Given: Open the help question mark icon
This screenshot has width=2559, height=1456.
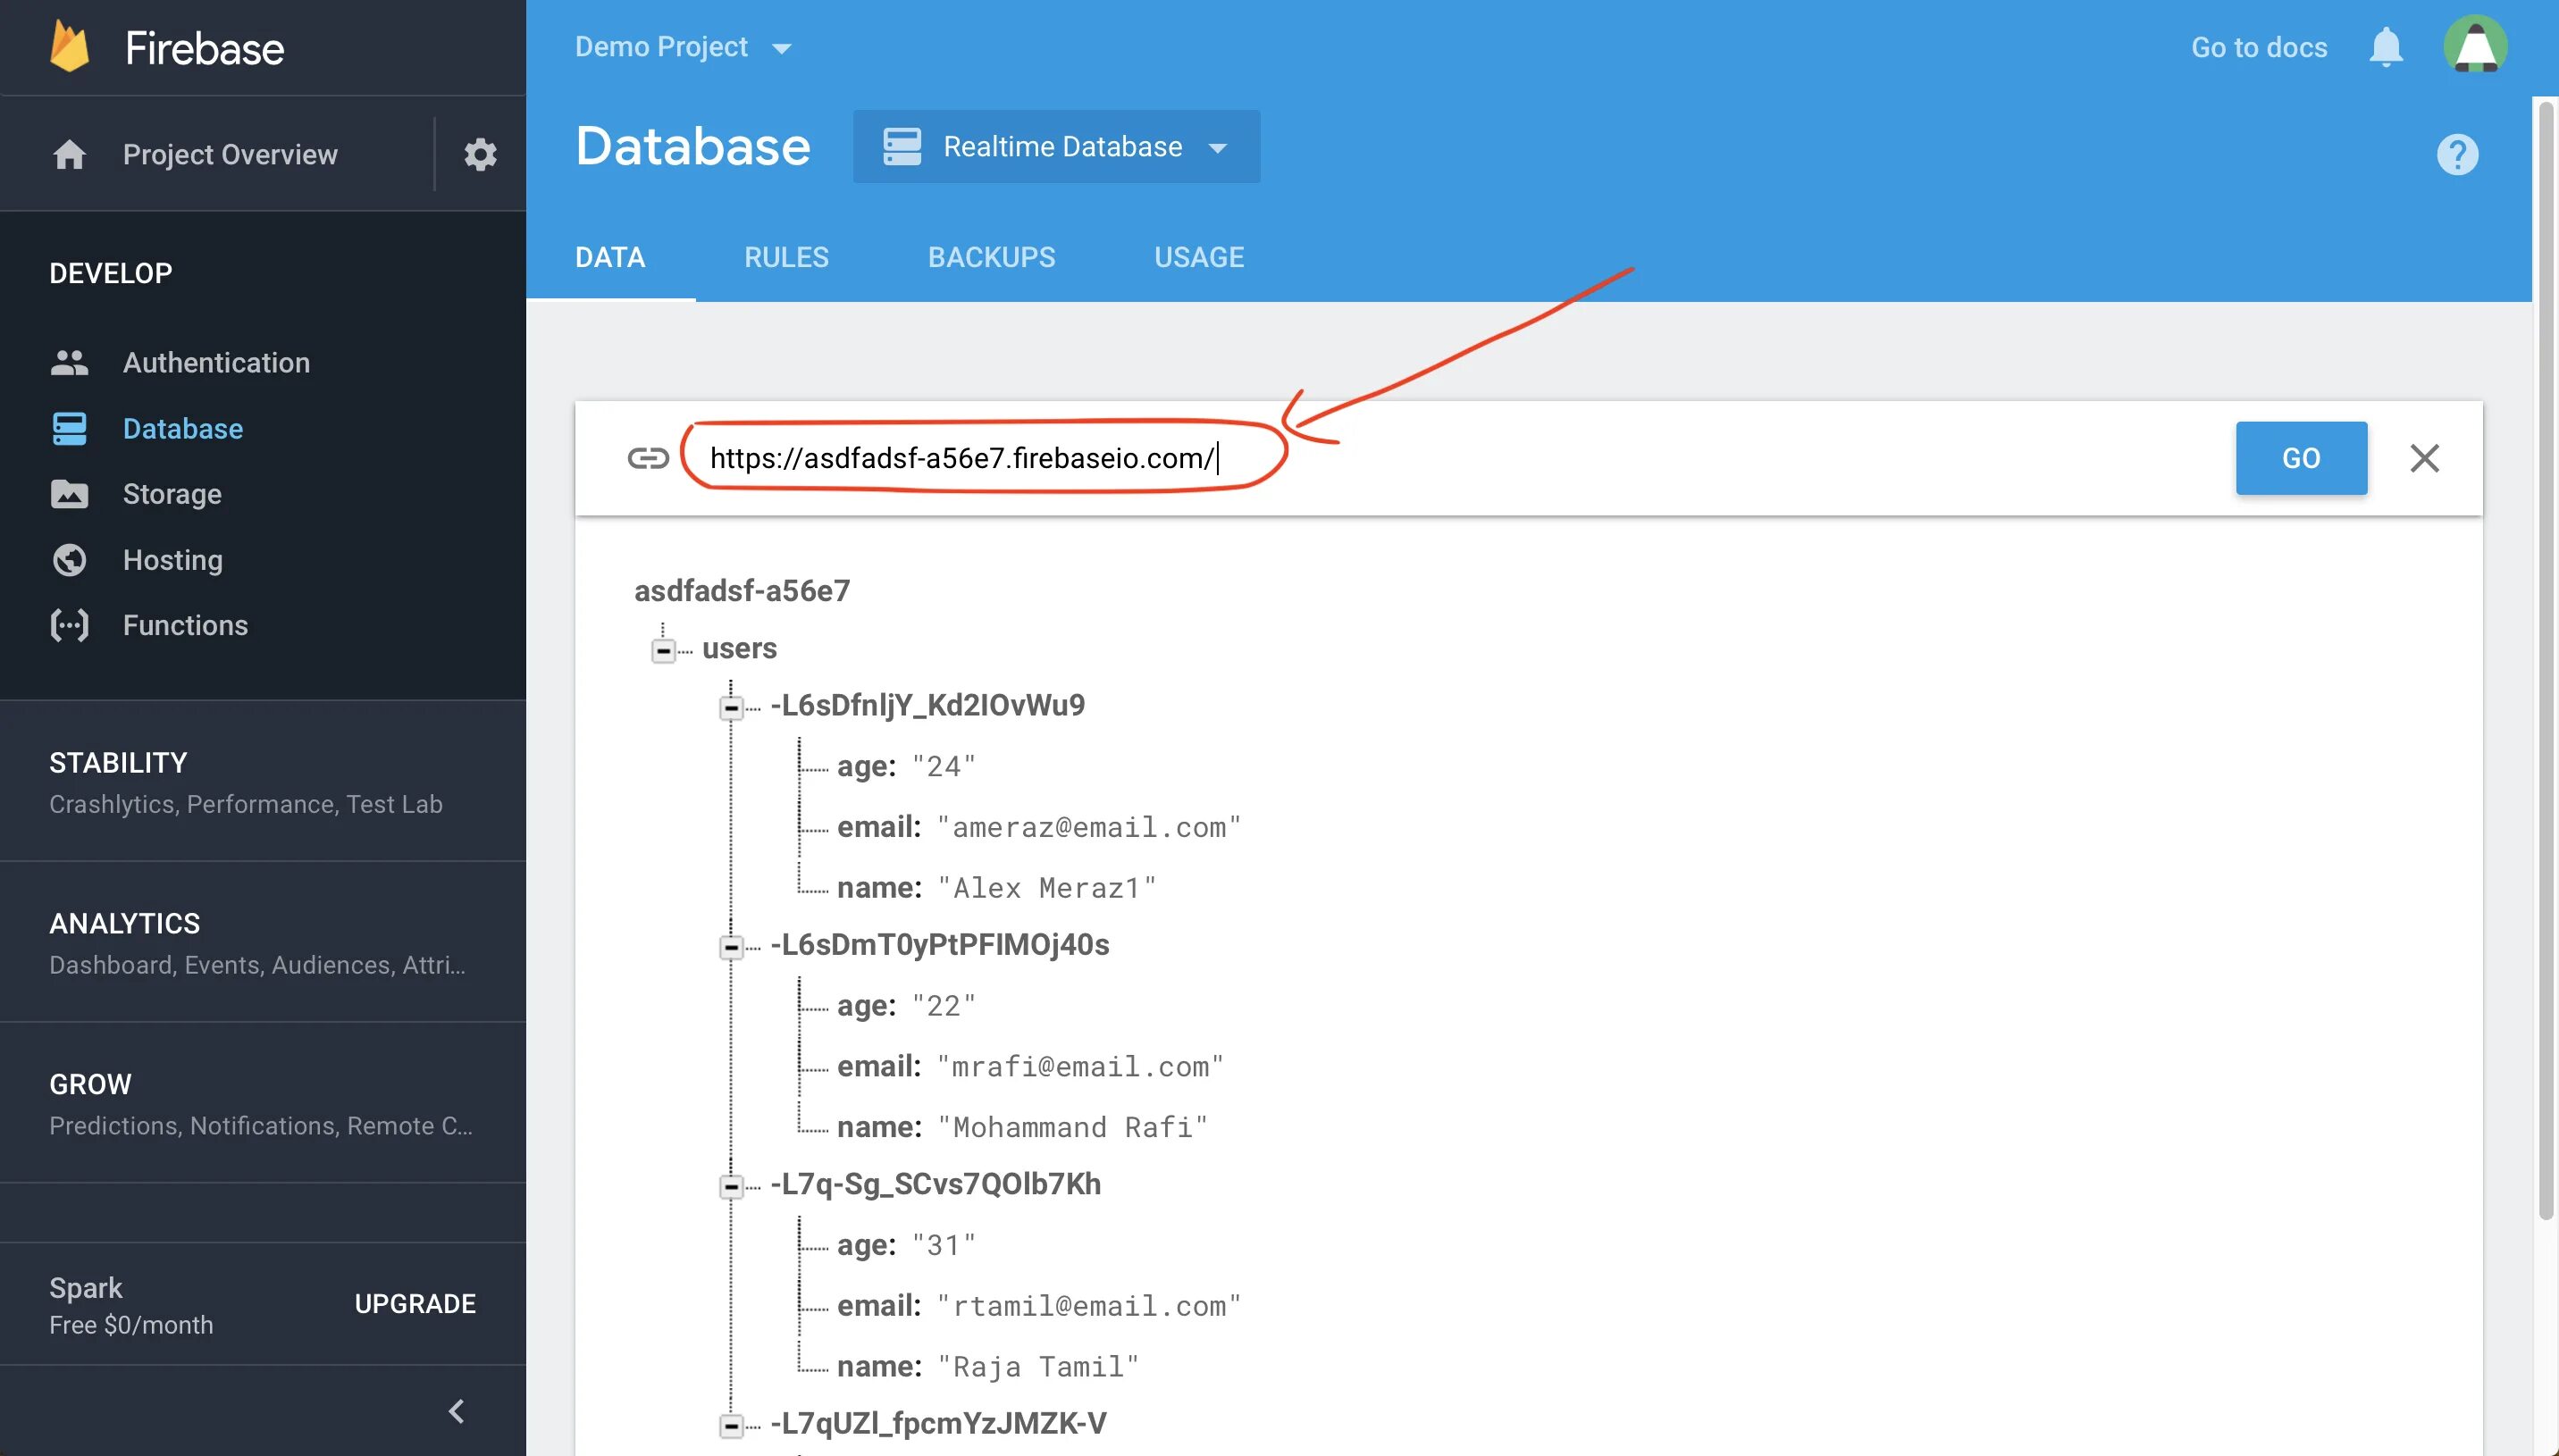Looking at the screenshot, I should 2456,154.
